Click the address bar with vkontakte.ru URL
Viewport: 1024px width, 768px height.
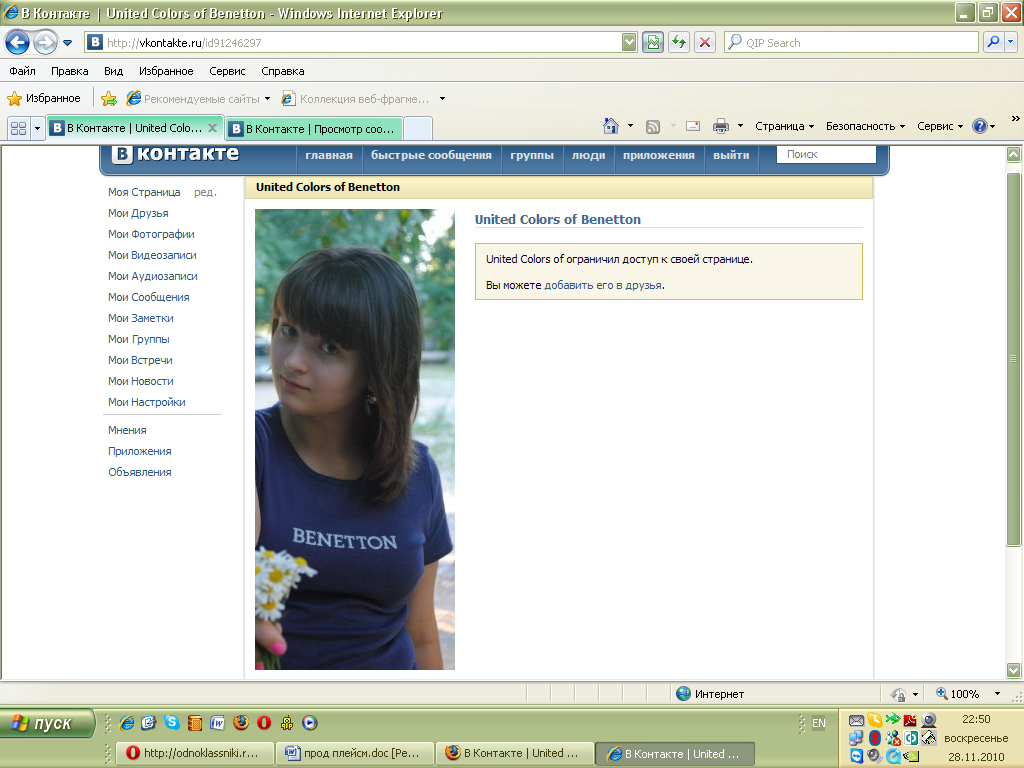click(353, 42)
